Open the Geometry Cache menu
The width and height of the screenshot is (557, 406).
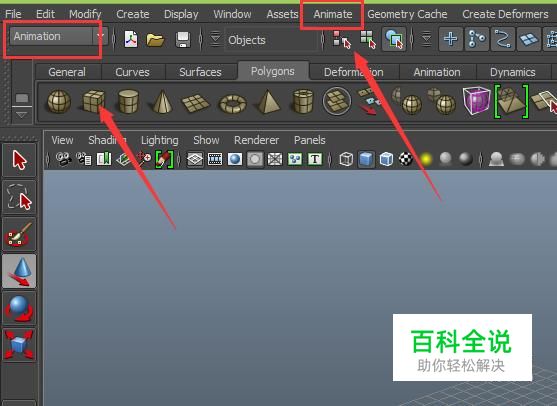[407, 14]
